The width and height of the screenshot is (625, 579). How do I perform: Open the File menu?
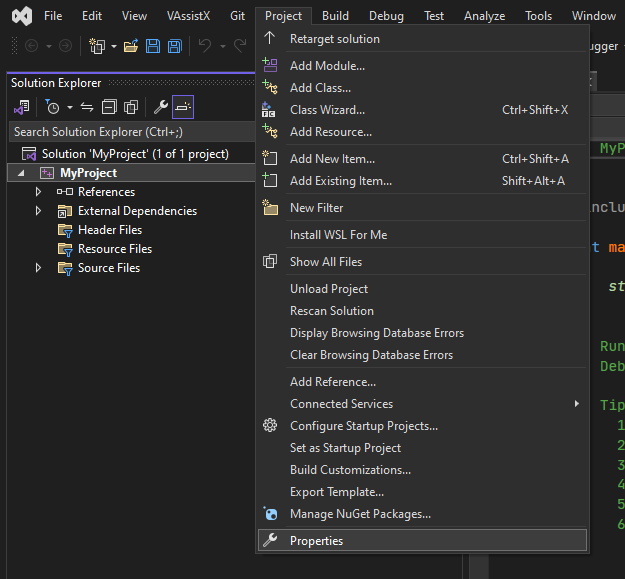tap(53, 16)
